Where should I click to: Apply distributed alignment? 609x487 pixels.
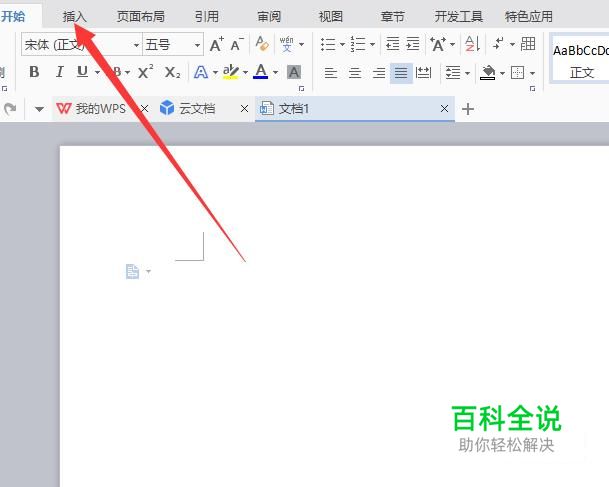423,73
